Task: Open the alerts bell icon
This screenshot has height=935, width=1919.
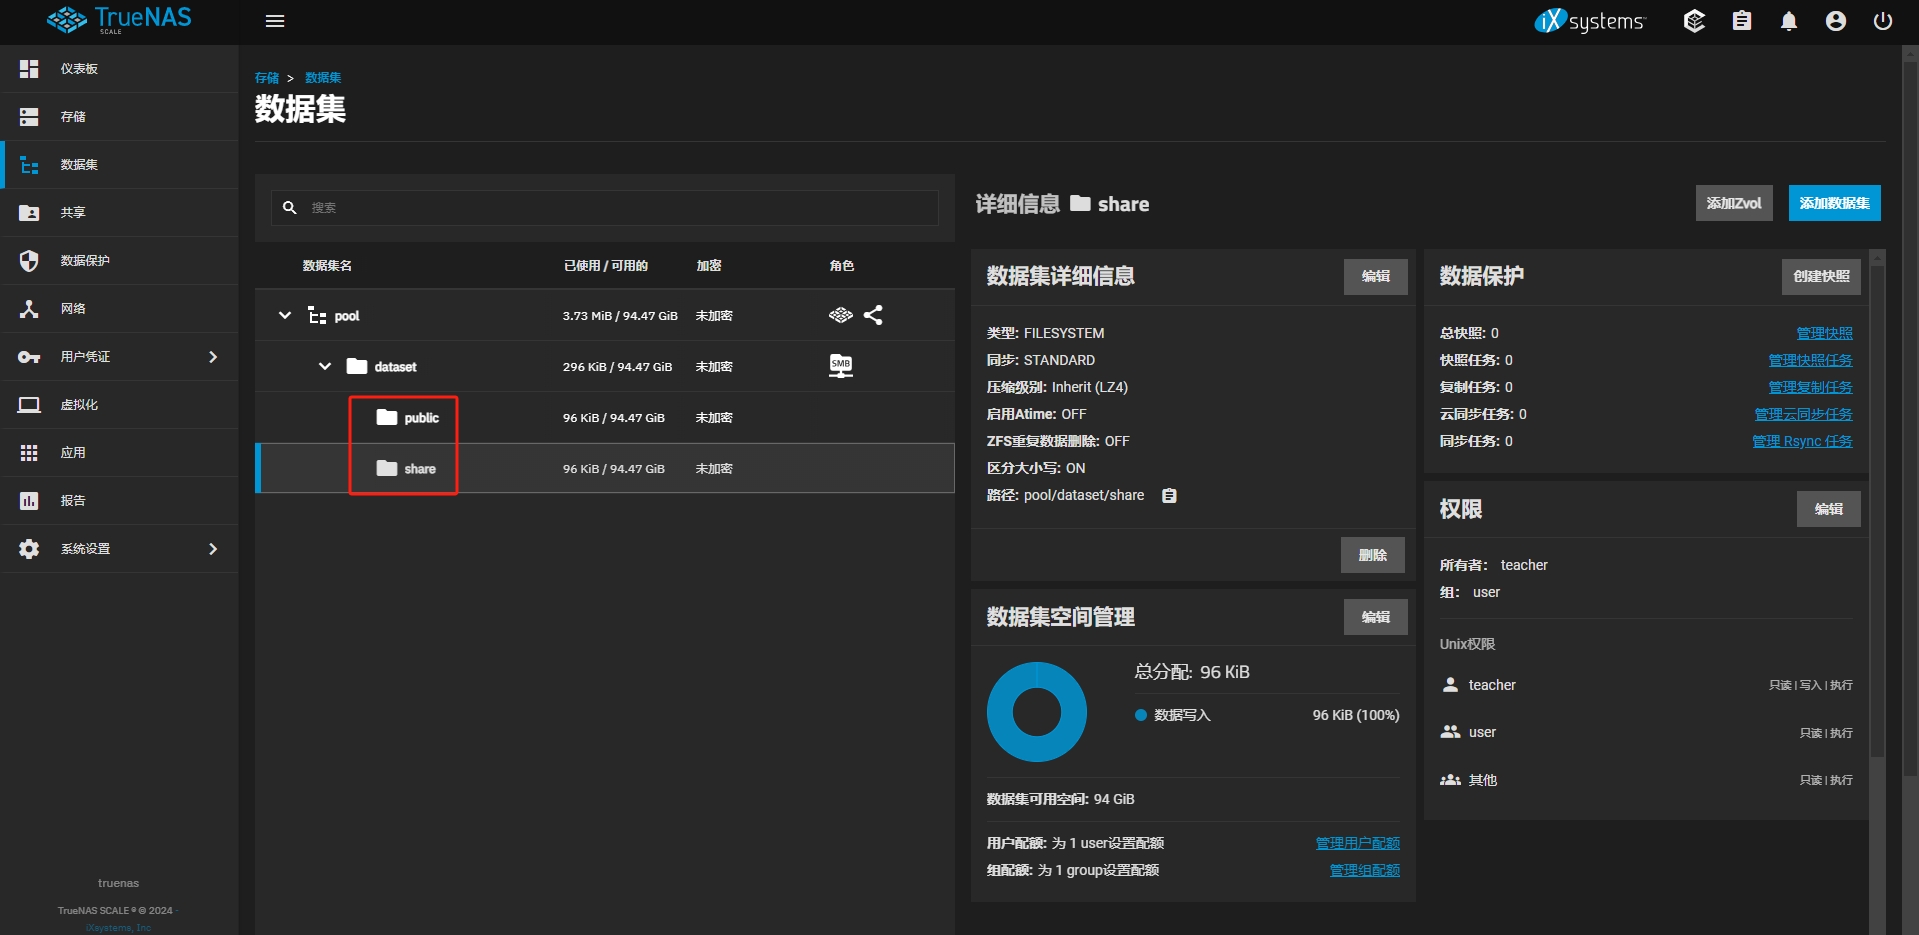Action: pyautogui.click(x=1788, y=21)
